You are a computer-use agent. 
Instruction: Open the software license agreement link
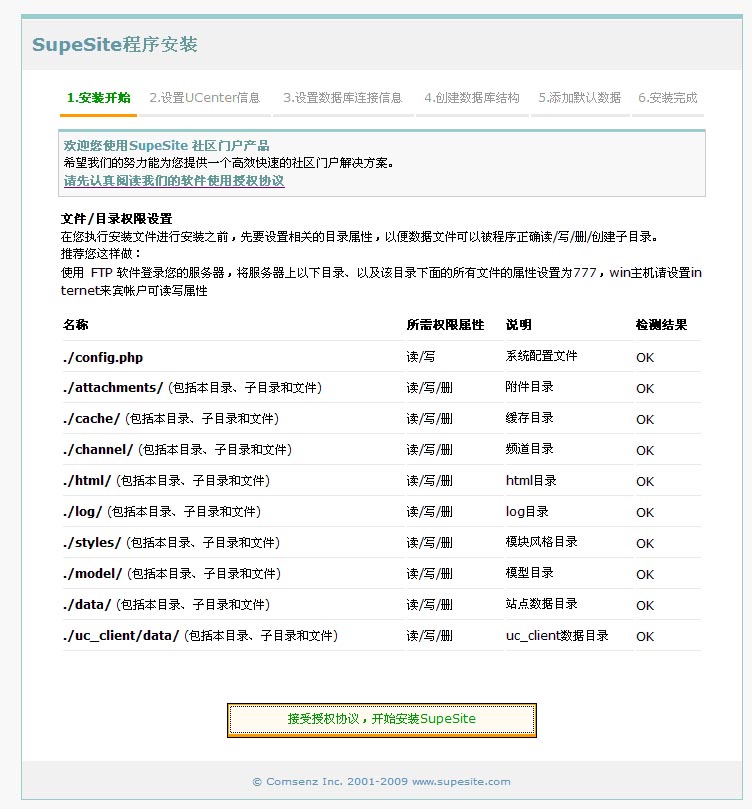[174, 181]
